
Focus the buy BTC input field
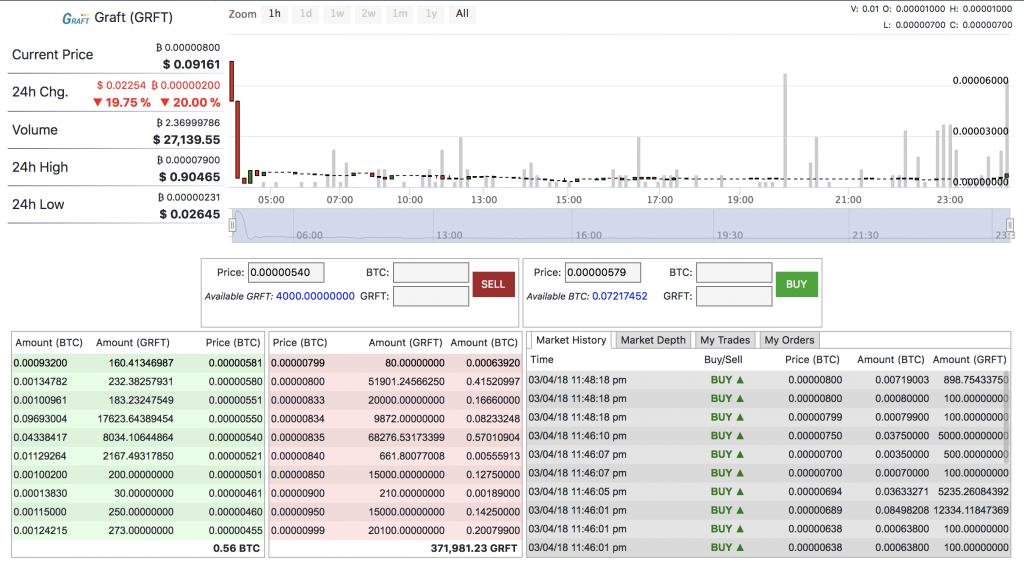[x=734, y=272]
